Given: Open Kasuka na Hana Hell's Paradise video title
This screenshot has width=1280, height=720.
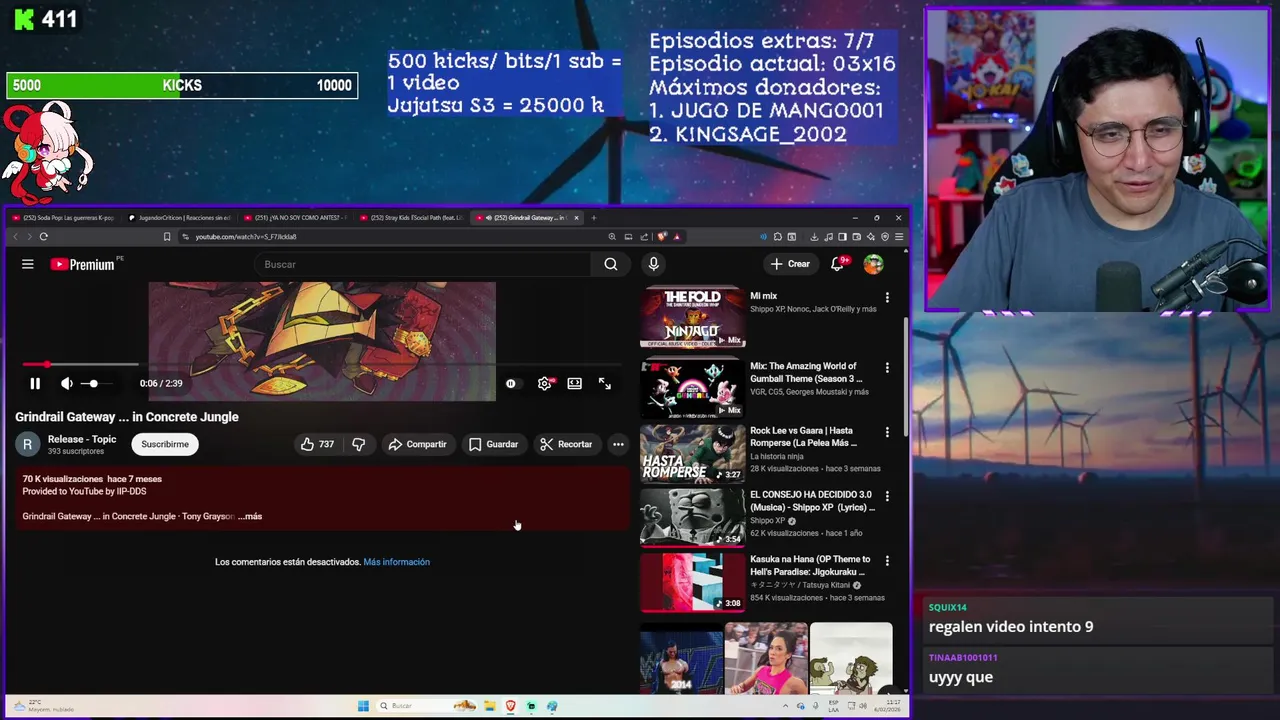Looking at the screenshot, I should point(809,566).
